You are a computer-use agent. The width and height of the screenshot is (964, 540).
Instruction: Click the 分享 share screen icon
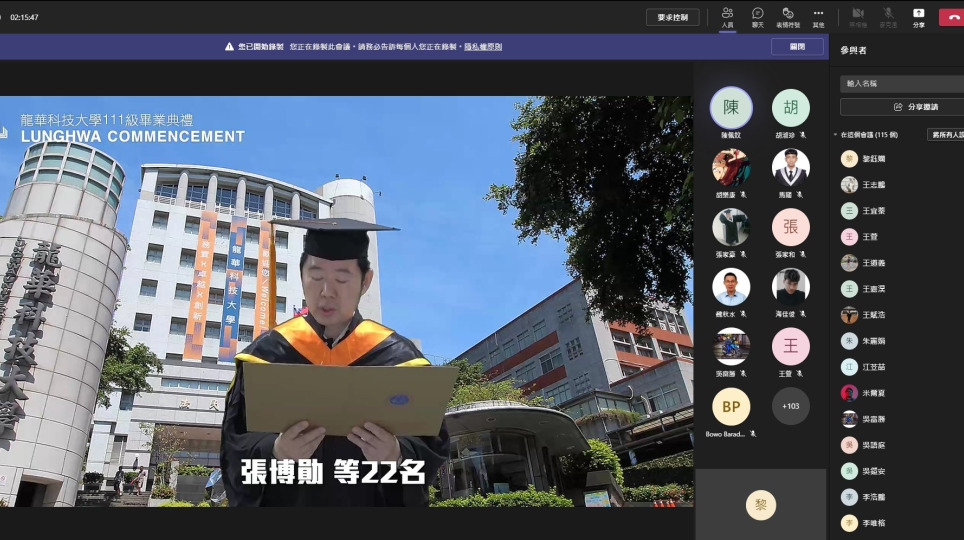pos(918,17)
